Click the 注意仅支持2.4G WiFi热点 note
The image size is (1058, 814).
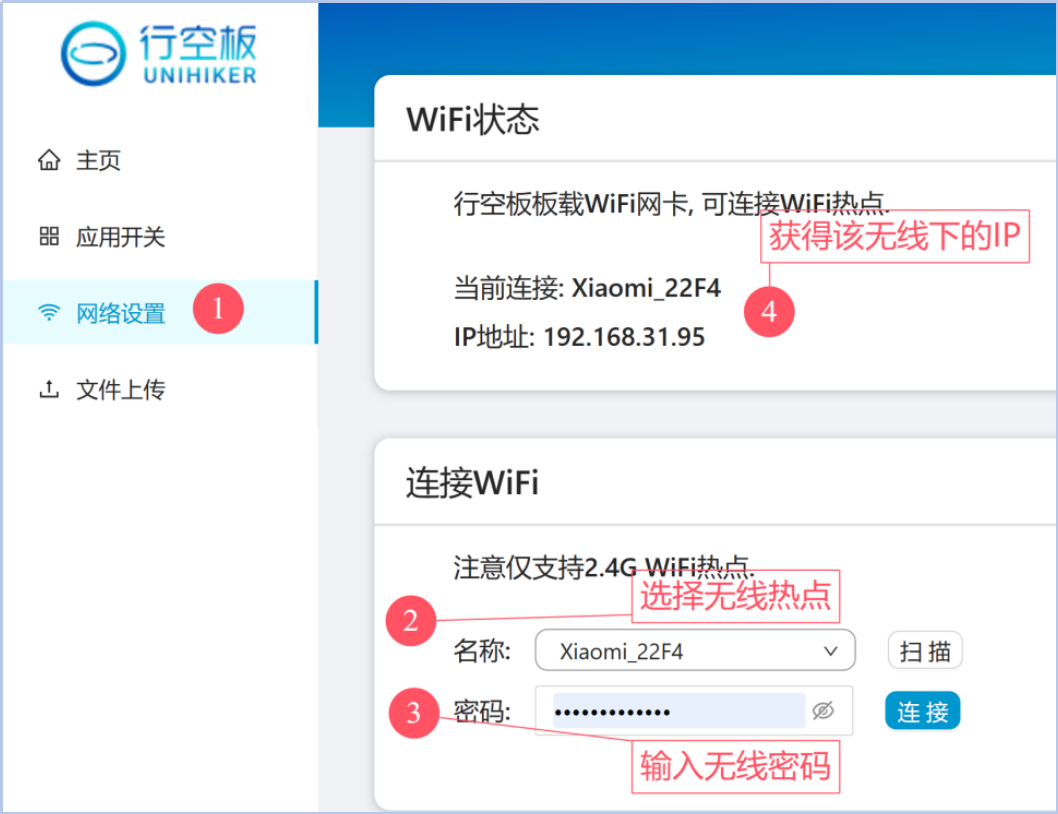[604, 567]
